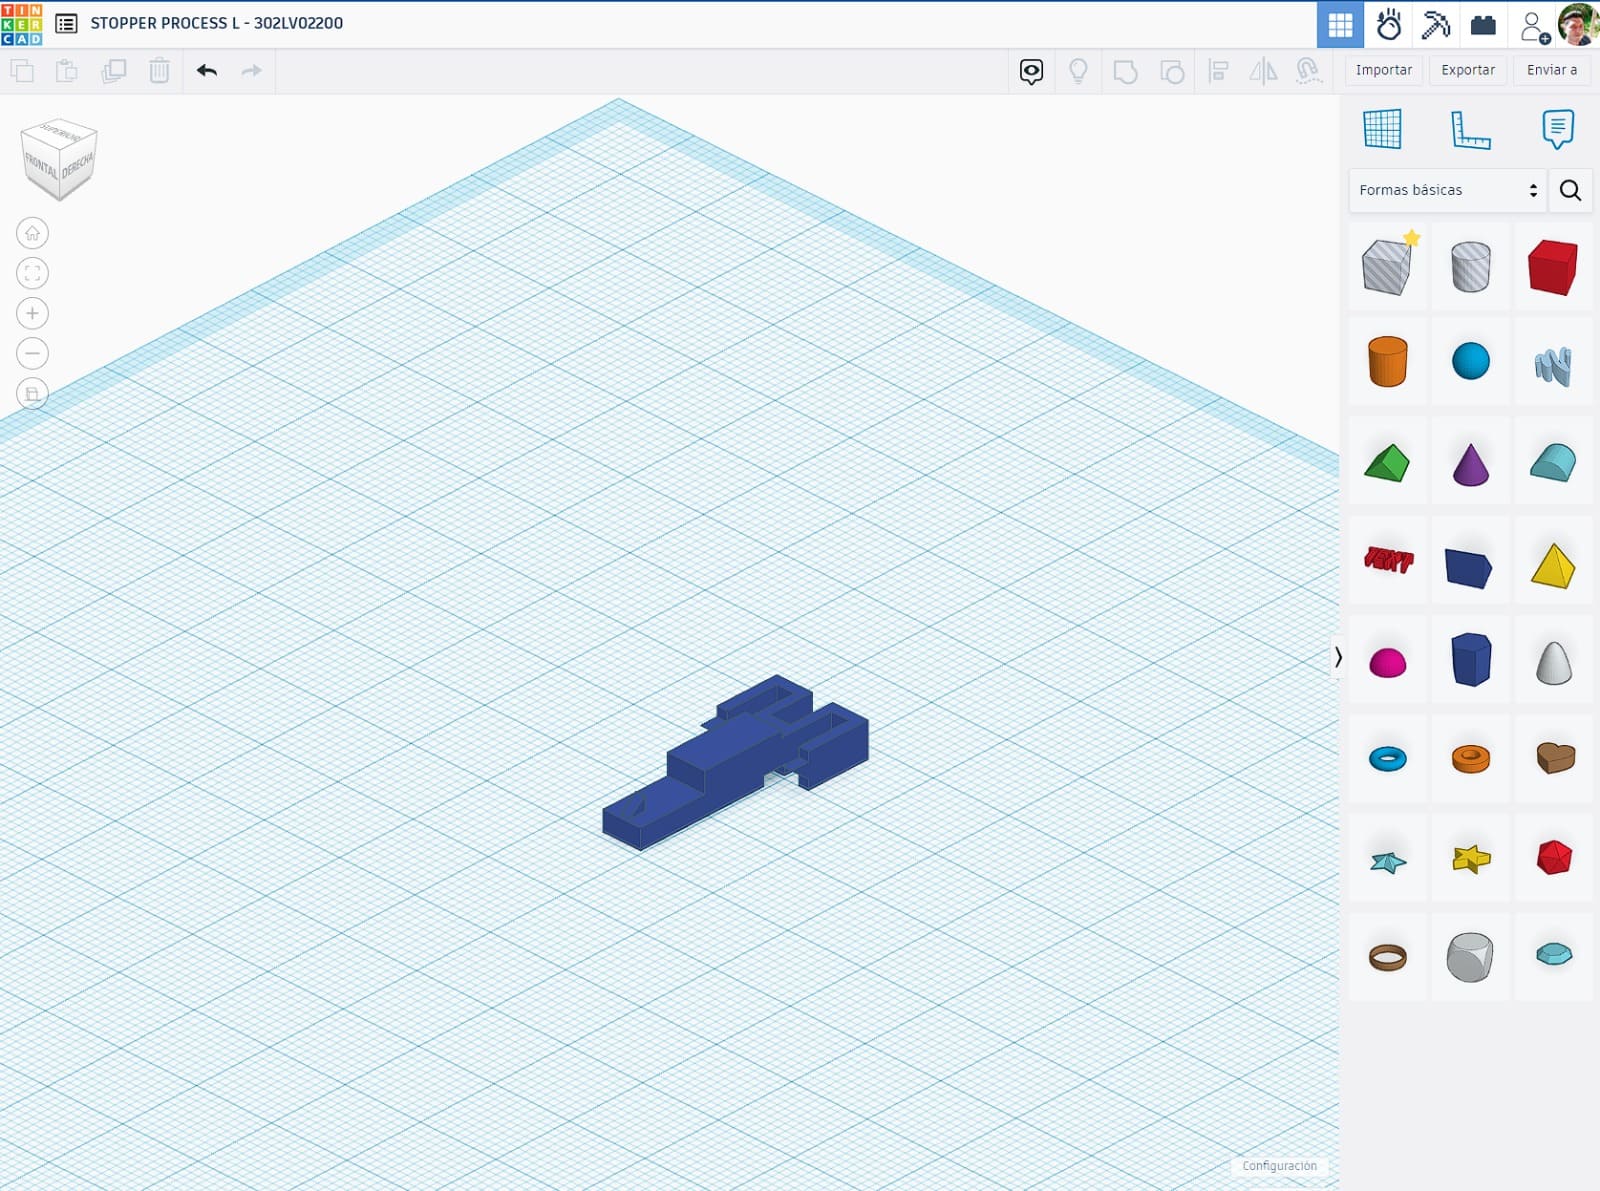This screenshot has height=1191, width=1600.
Task: Select the ruler tool
Action: click(1470, 129)
